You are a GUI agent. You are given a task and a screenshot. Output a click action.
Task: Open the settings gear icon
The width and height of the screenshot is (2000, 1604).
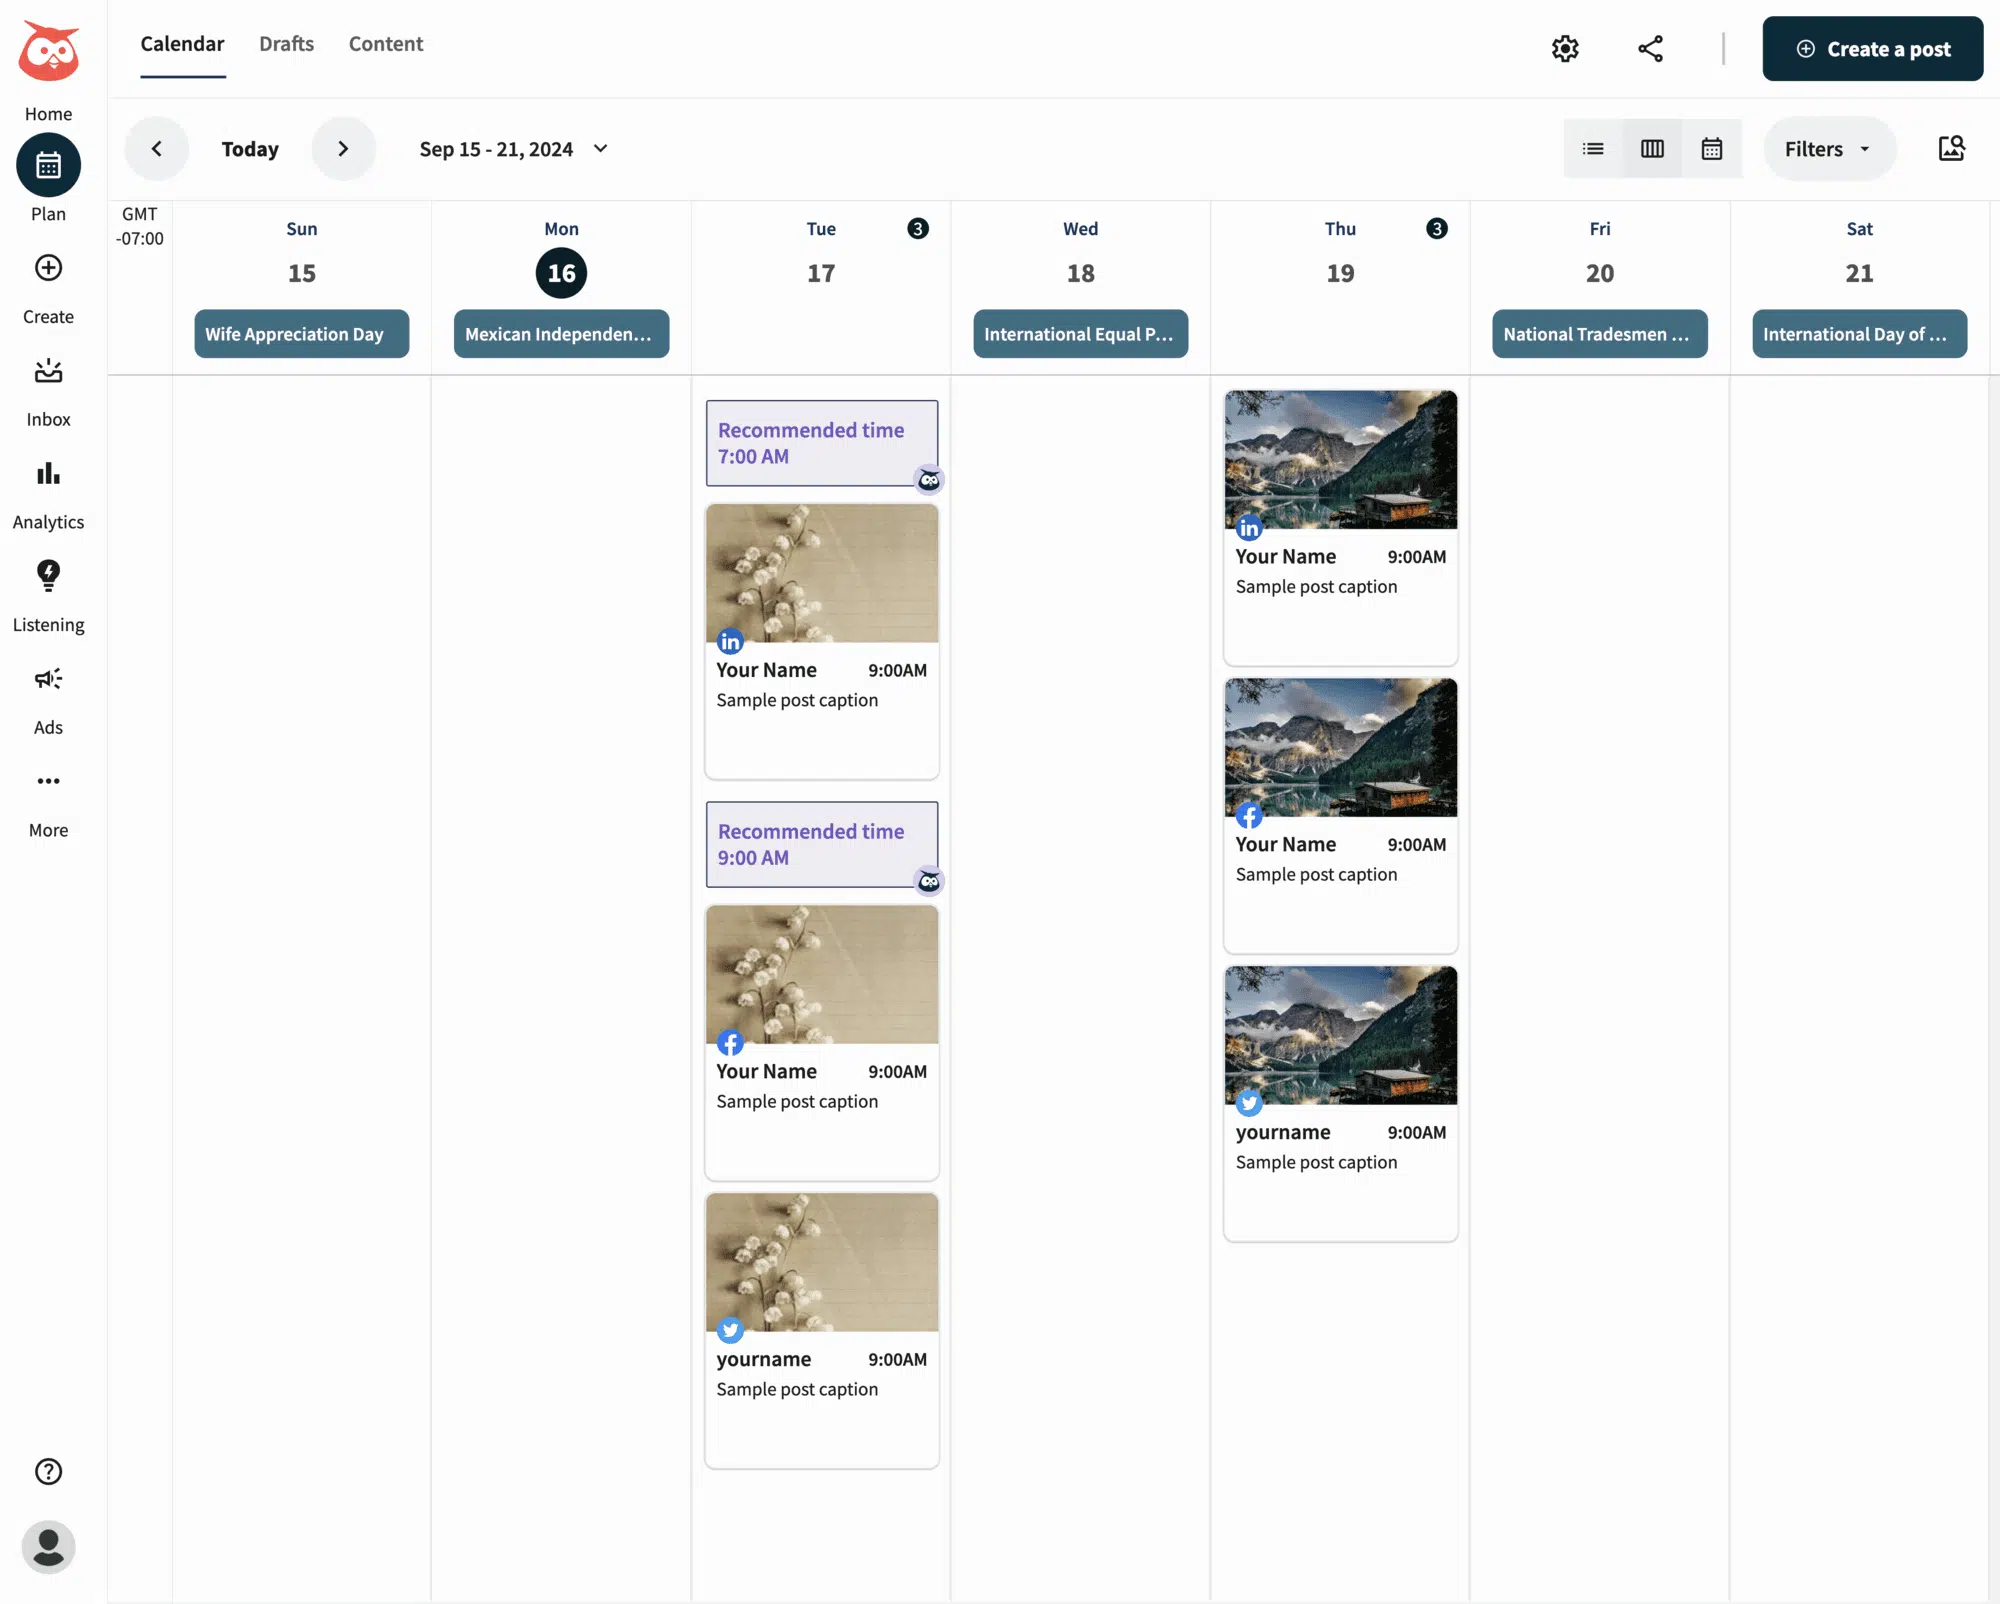pos(1565,49)
